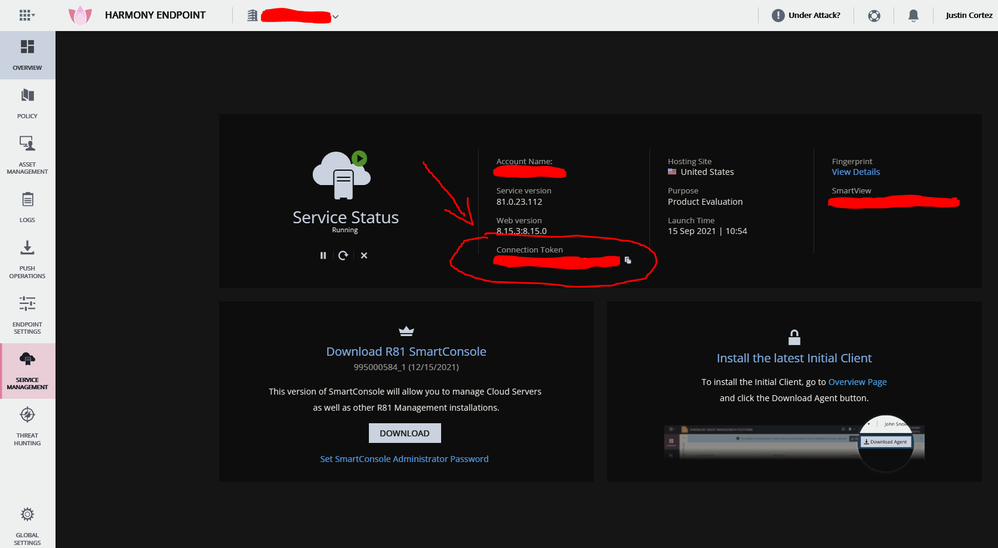Click the building account icon
Viewport: 998px width, 548px height.
pos(252,15)
